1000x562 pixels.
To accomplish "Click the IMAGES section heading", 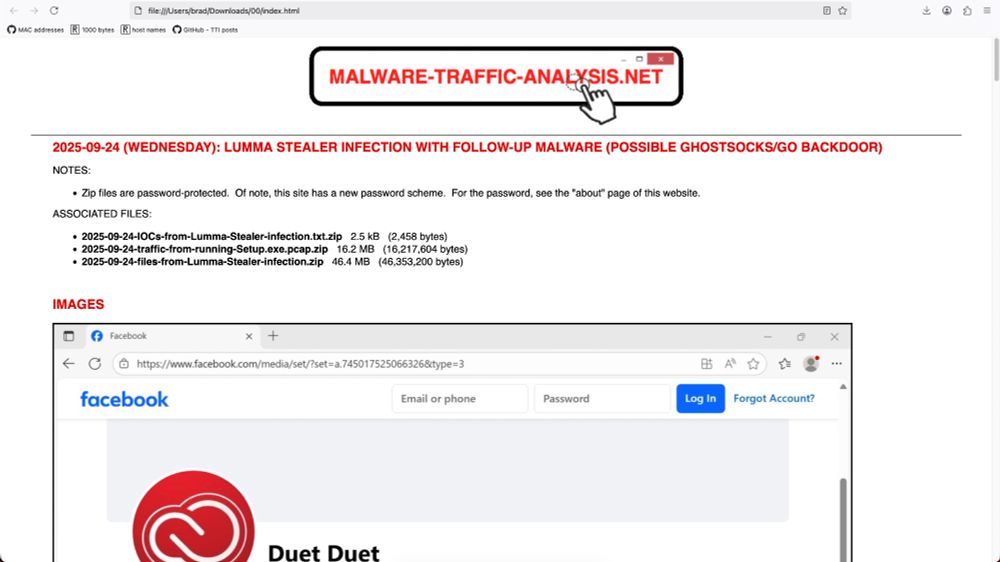I will point(78,304).
